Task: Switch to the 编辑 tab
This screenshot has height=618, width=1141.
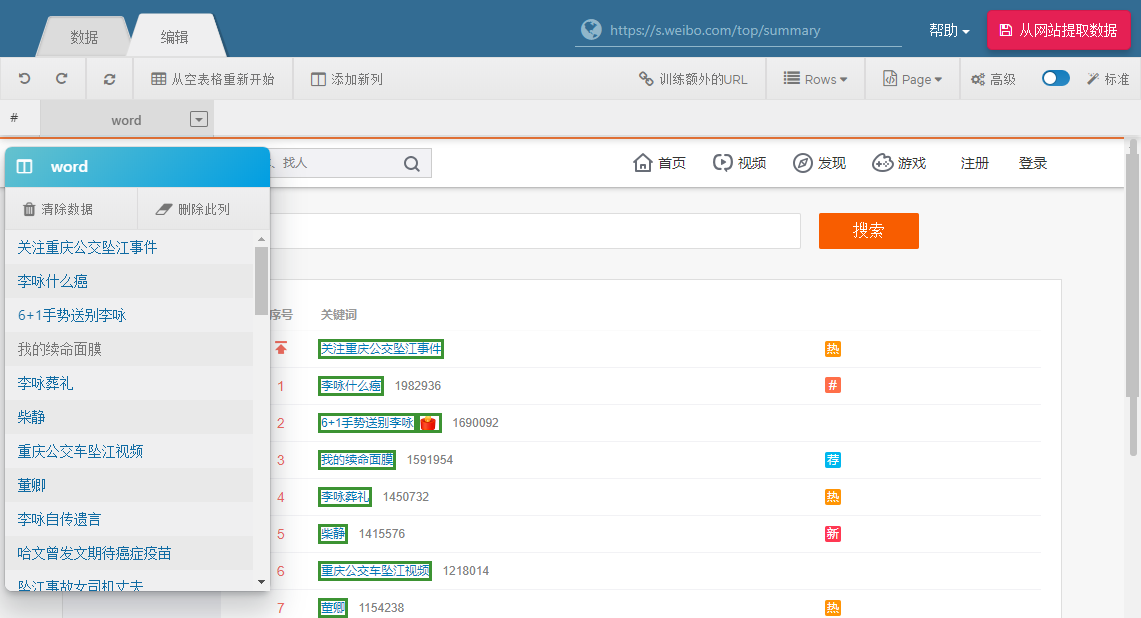Action: point(174,37)
